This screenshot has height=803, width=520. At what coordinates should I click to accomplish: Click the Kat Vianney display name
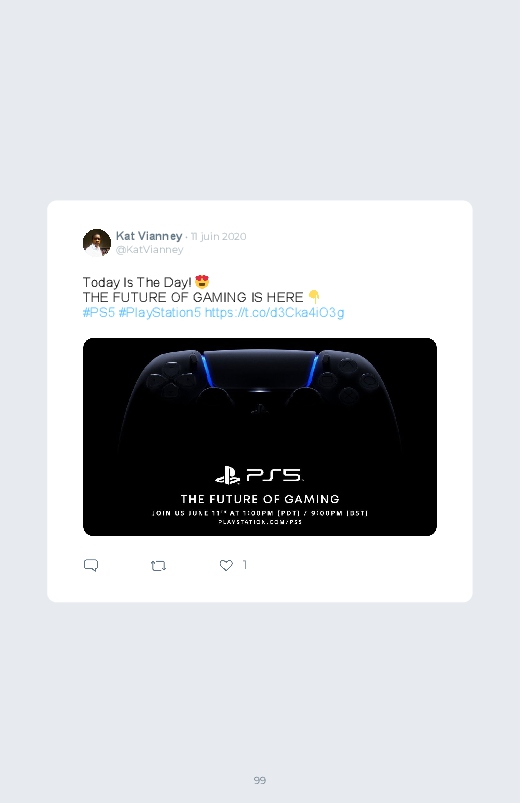149,236
